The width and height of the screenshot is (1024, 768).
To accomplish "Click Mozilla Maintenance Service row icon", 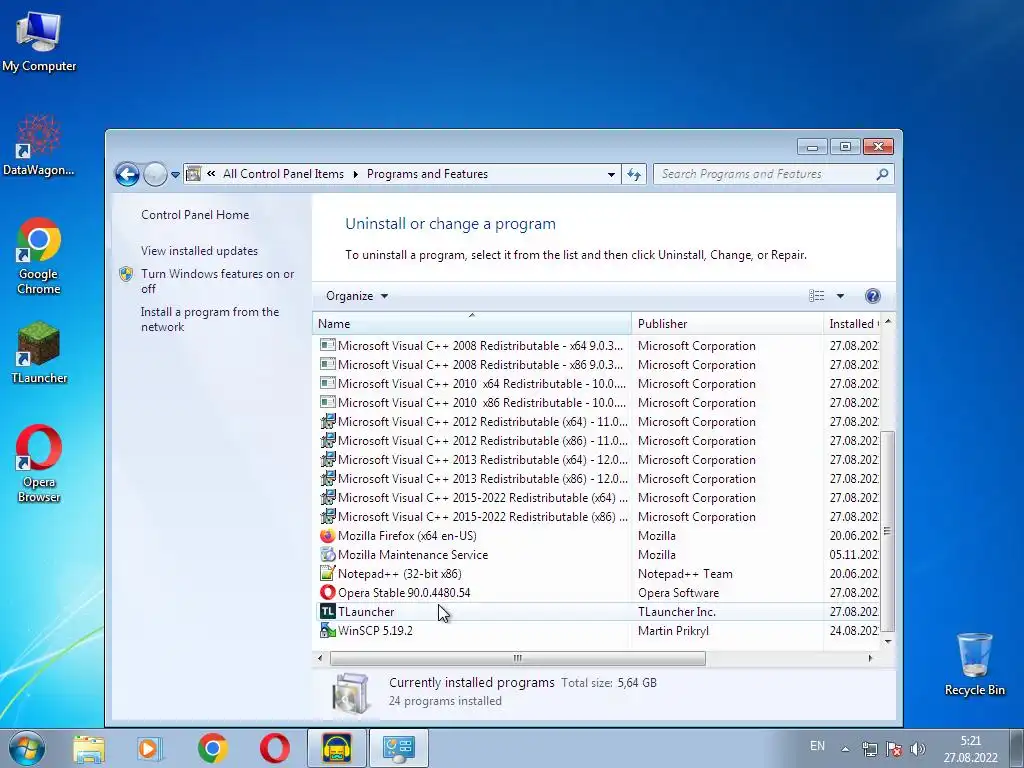I will coord(327,554).
